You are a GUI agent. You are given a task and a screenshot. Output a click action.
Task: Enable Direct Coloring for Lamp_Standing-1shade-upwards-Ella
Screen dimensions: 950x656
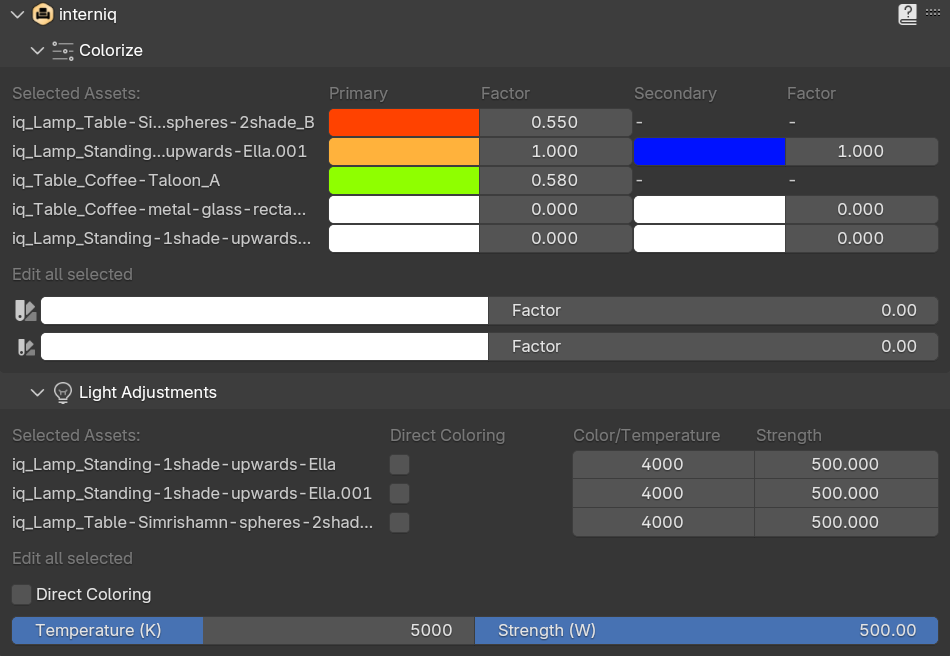pos(399,464)
